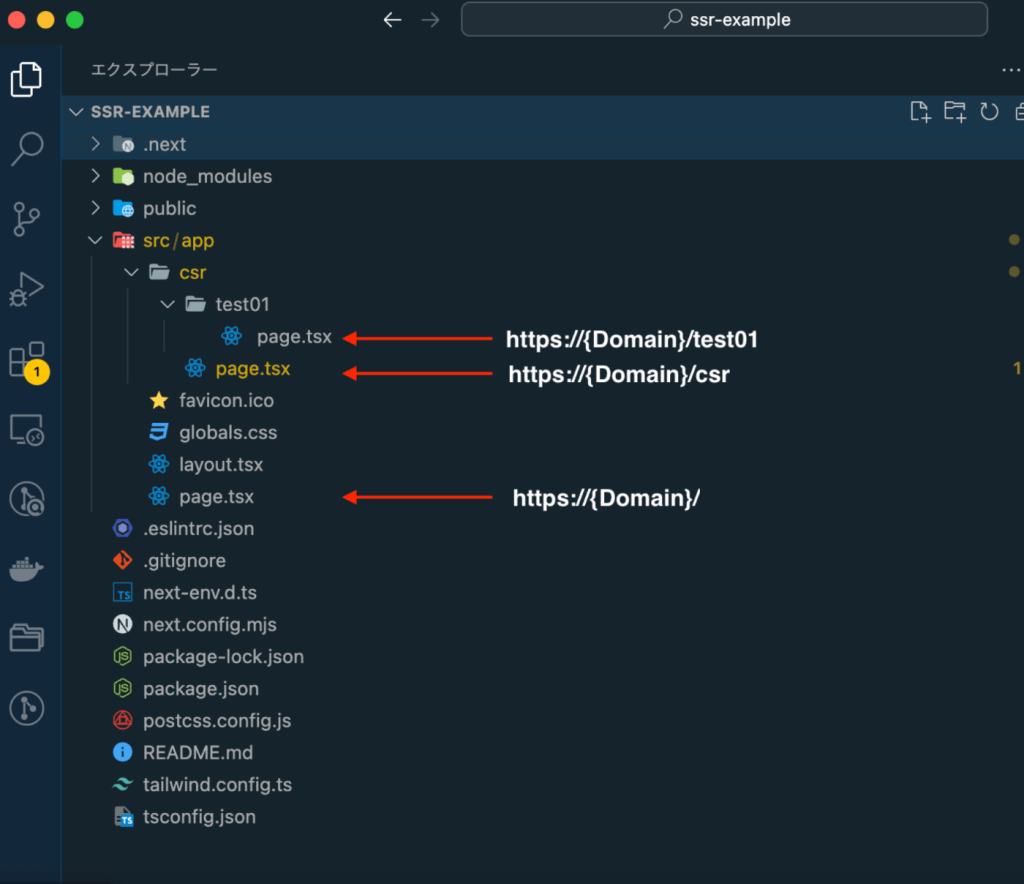Open the Remote Explorer icon
1024x884 pixels.
click(27, 429)
